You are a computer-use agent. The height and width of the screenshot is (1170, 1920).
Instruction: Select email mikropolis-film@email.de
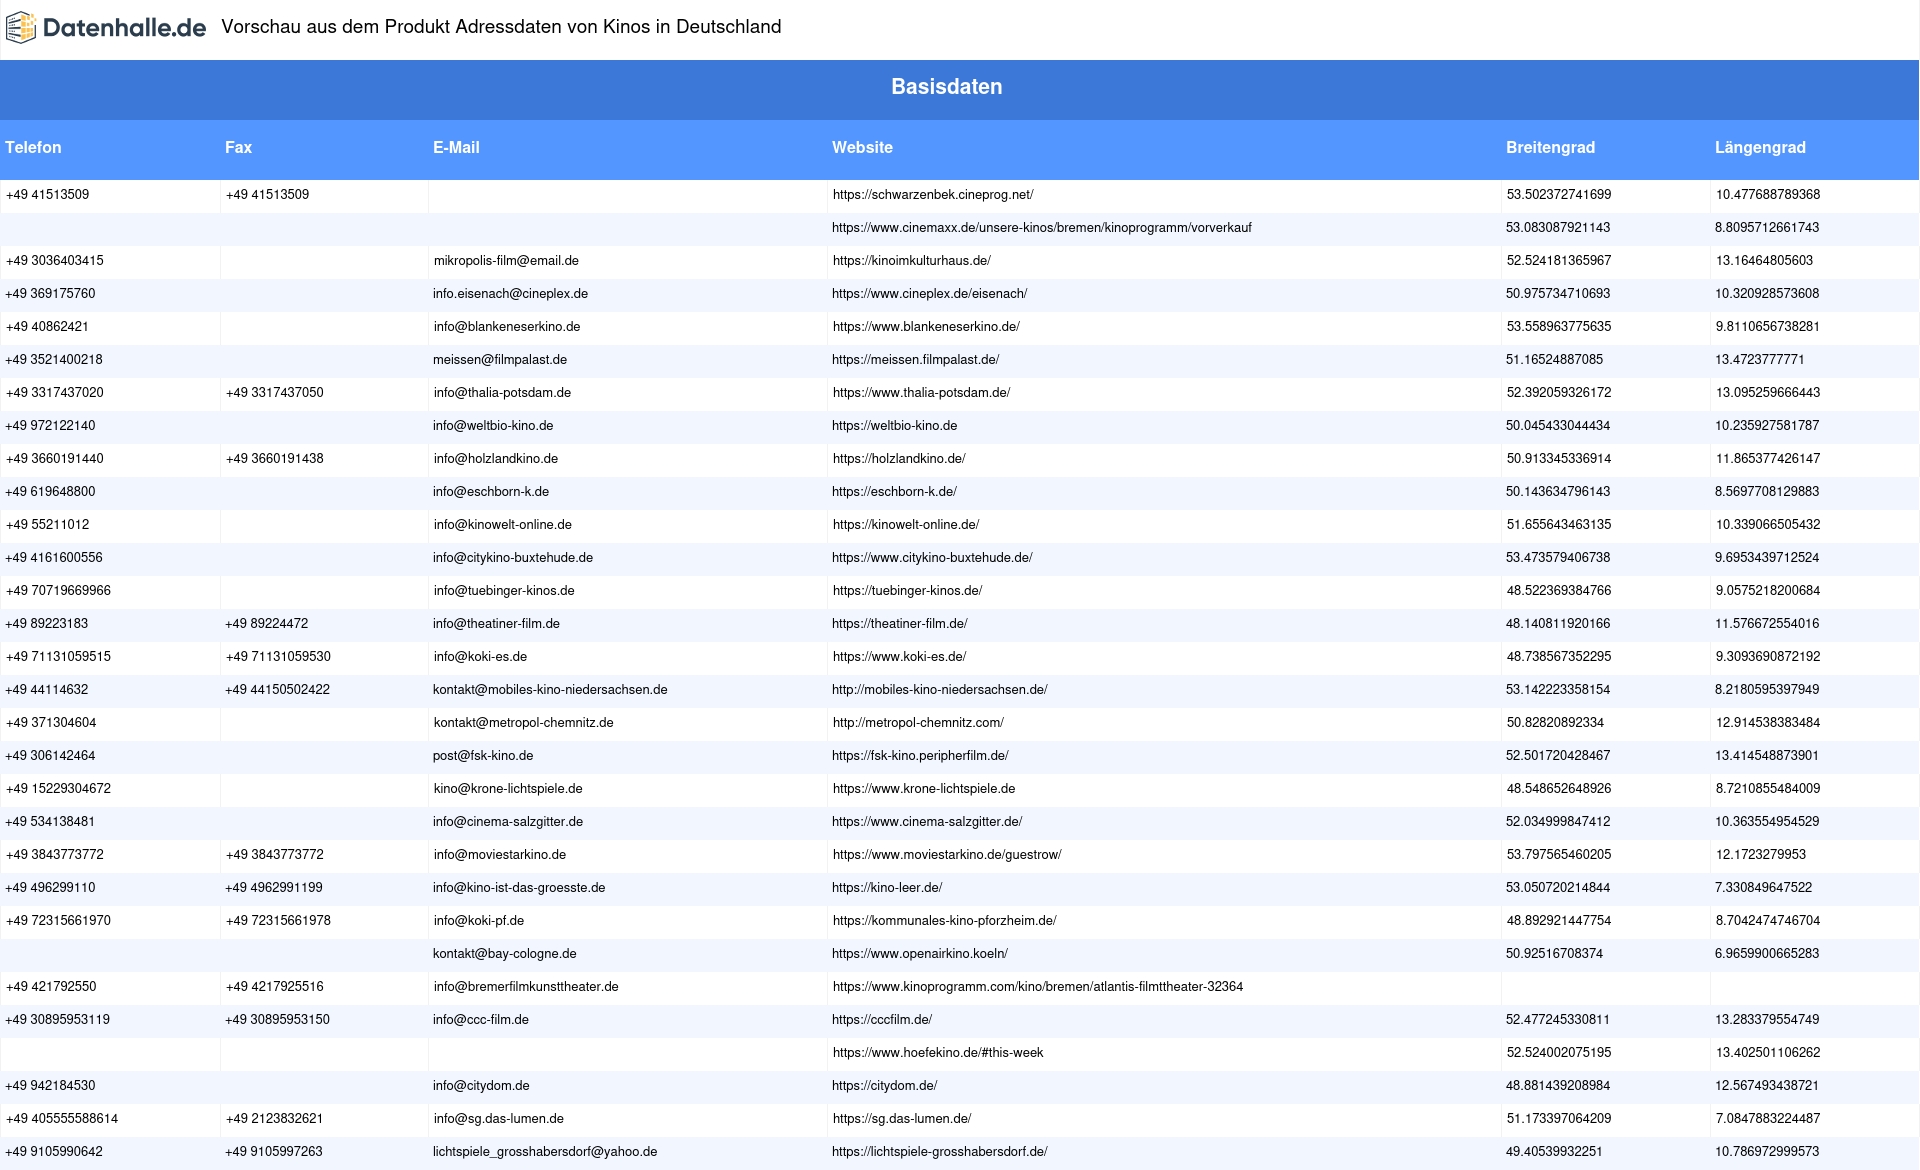[506, 261]
